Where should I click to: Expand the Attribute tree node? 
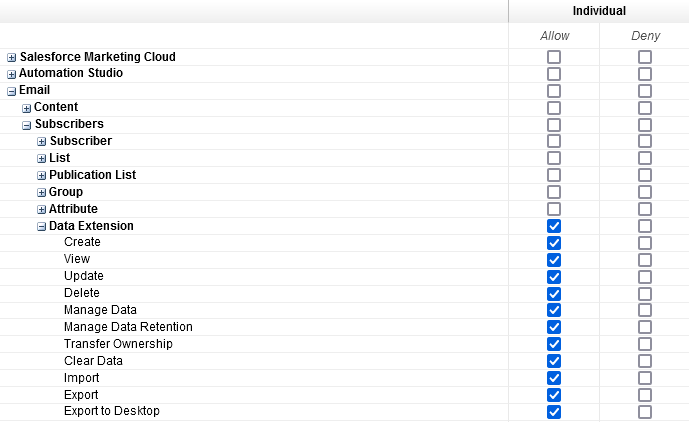click(x=41, y=210)
